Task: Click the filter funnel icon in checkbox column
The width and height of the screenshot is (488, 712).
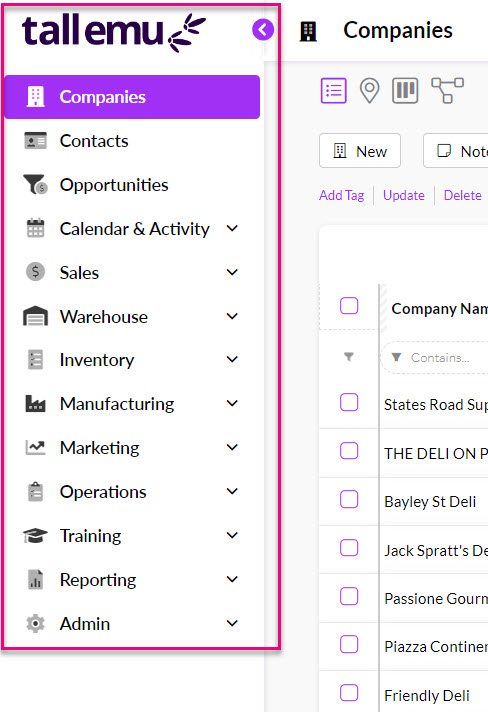Action: point(349,357)
